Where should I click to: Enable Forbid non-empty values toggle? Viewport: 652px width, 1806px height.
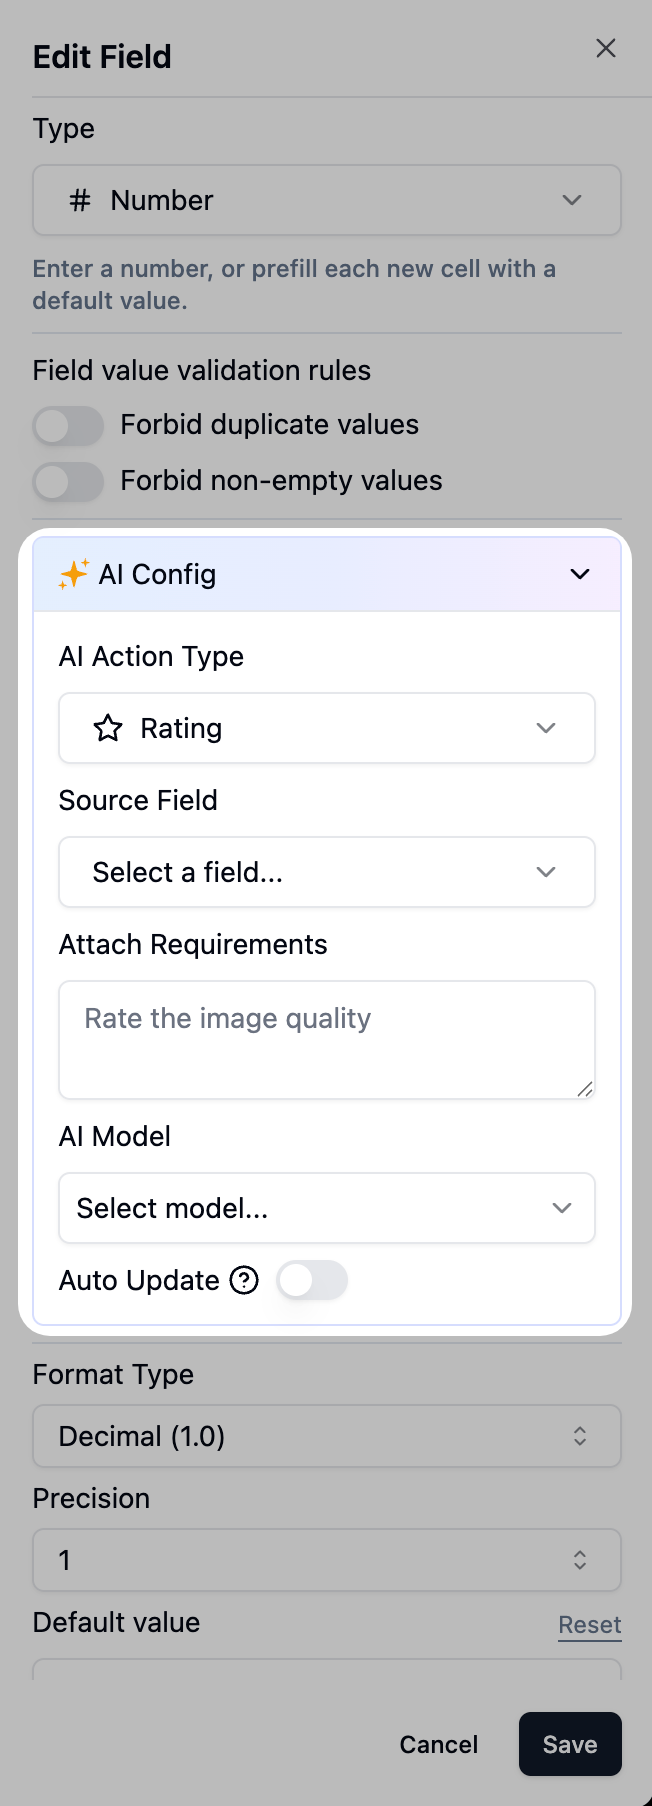tap(68, 482)
